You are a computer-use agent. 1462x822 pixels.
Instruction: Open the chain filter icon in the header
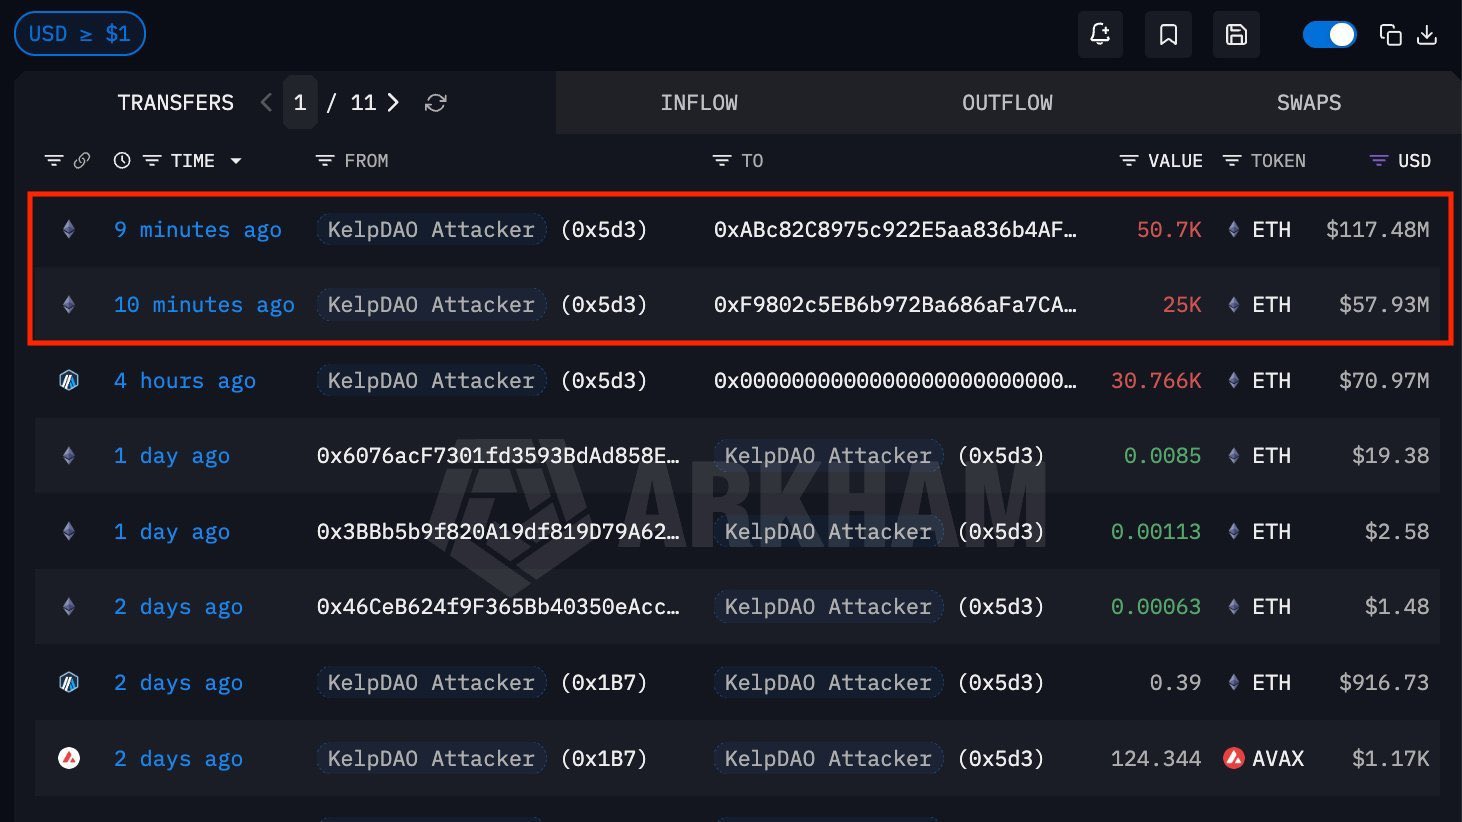[x=54, y=161]
